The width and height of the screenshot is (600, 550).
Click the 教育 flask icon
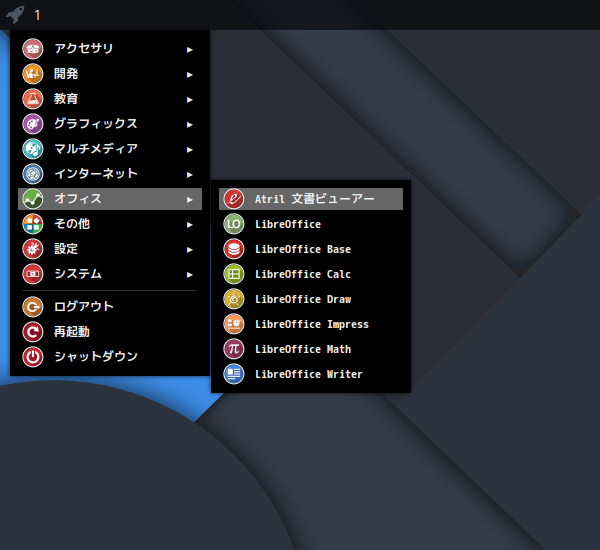coord(33,99)
